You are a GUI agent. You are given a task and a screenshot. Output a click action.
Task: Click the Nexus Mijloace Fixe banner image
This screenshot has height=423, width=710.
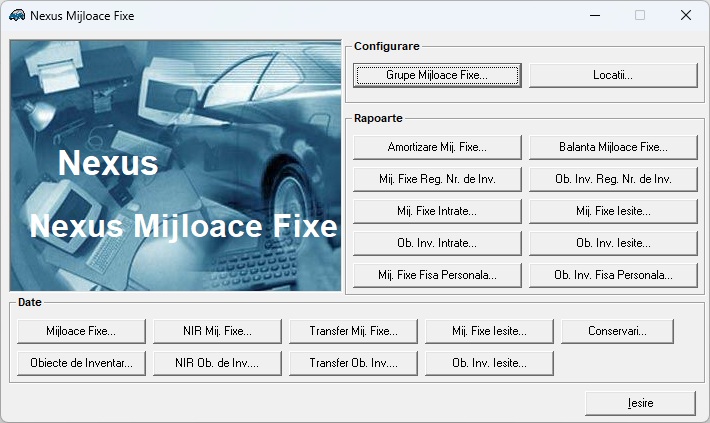(x=176, y=165)
